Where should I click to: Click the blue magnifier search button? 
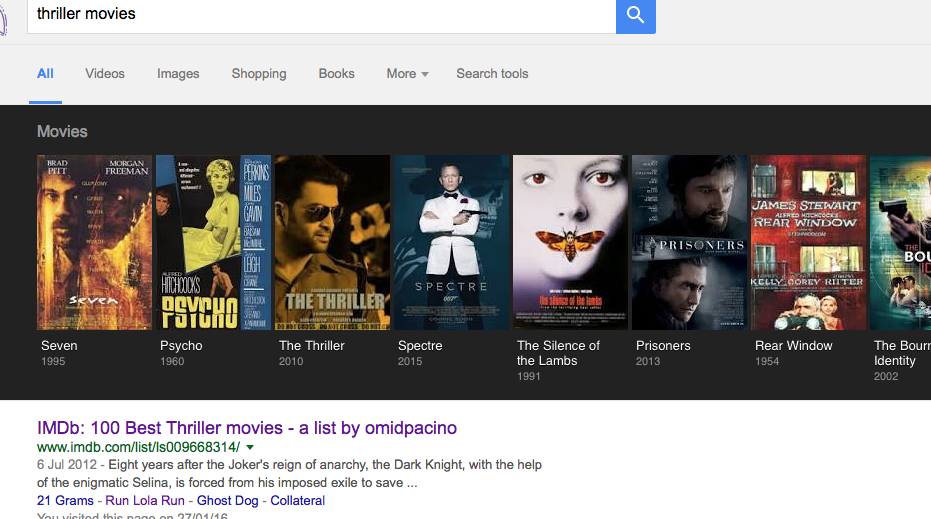[x=635, y=15]
